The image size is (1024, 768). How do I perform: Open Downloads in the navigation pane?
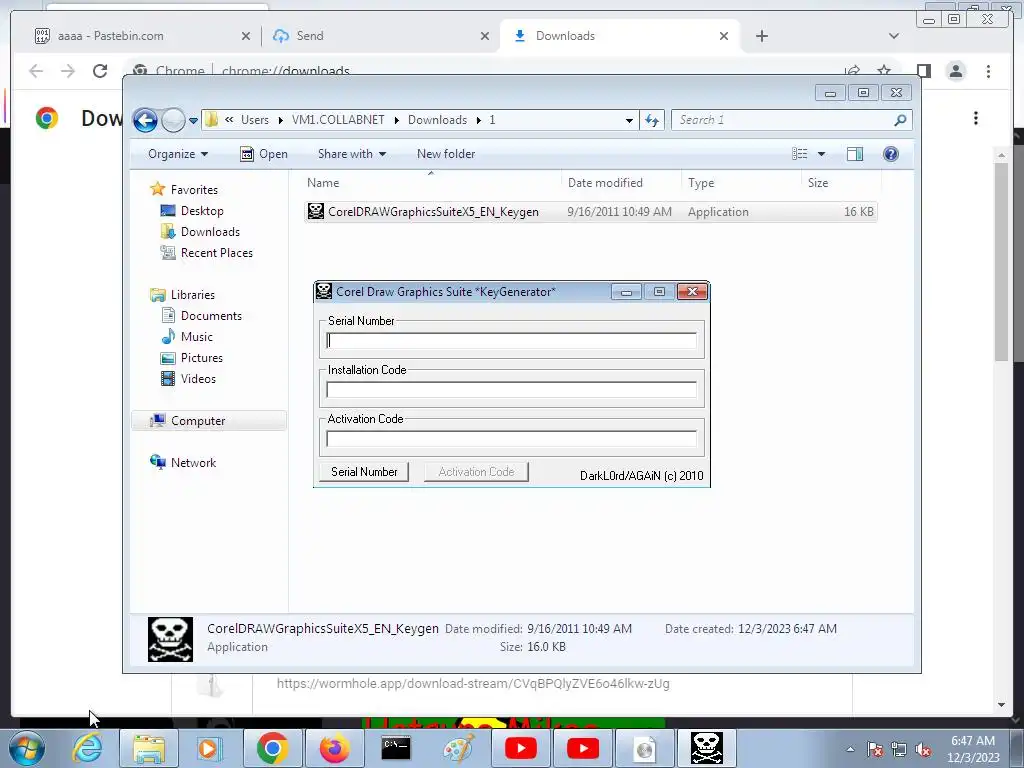pos(210,232)
